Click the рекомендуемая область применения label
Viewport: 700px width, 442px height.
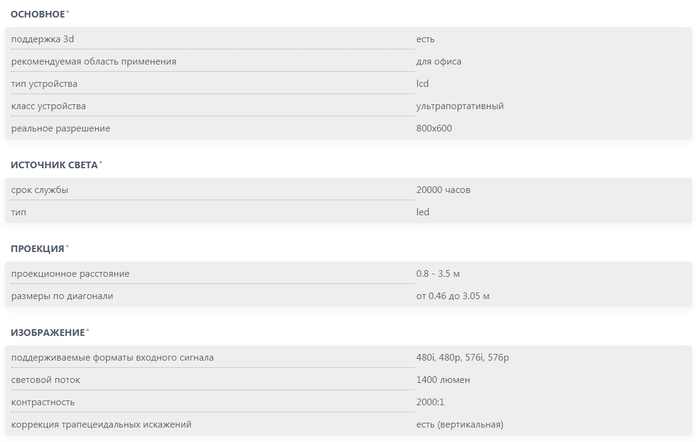(x=94, y=61)
